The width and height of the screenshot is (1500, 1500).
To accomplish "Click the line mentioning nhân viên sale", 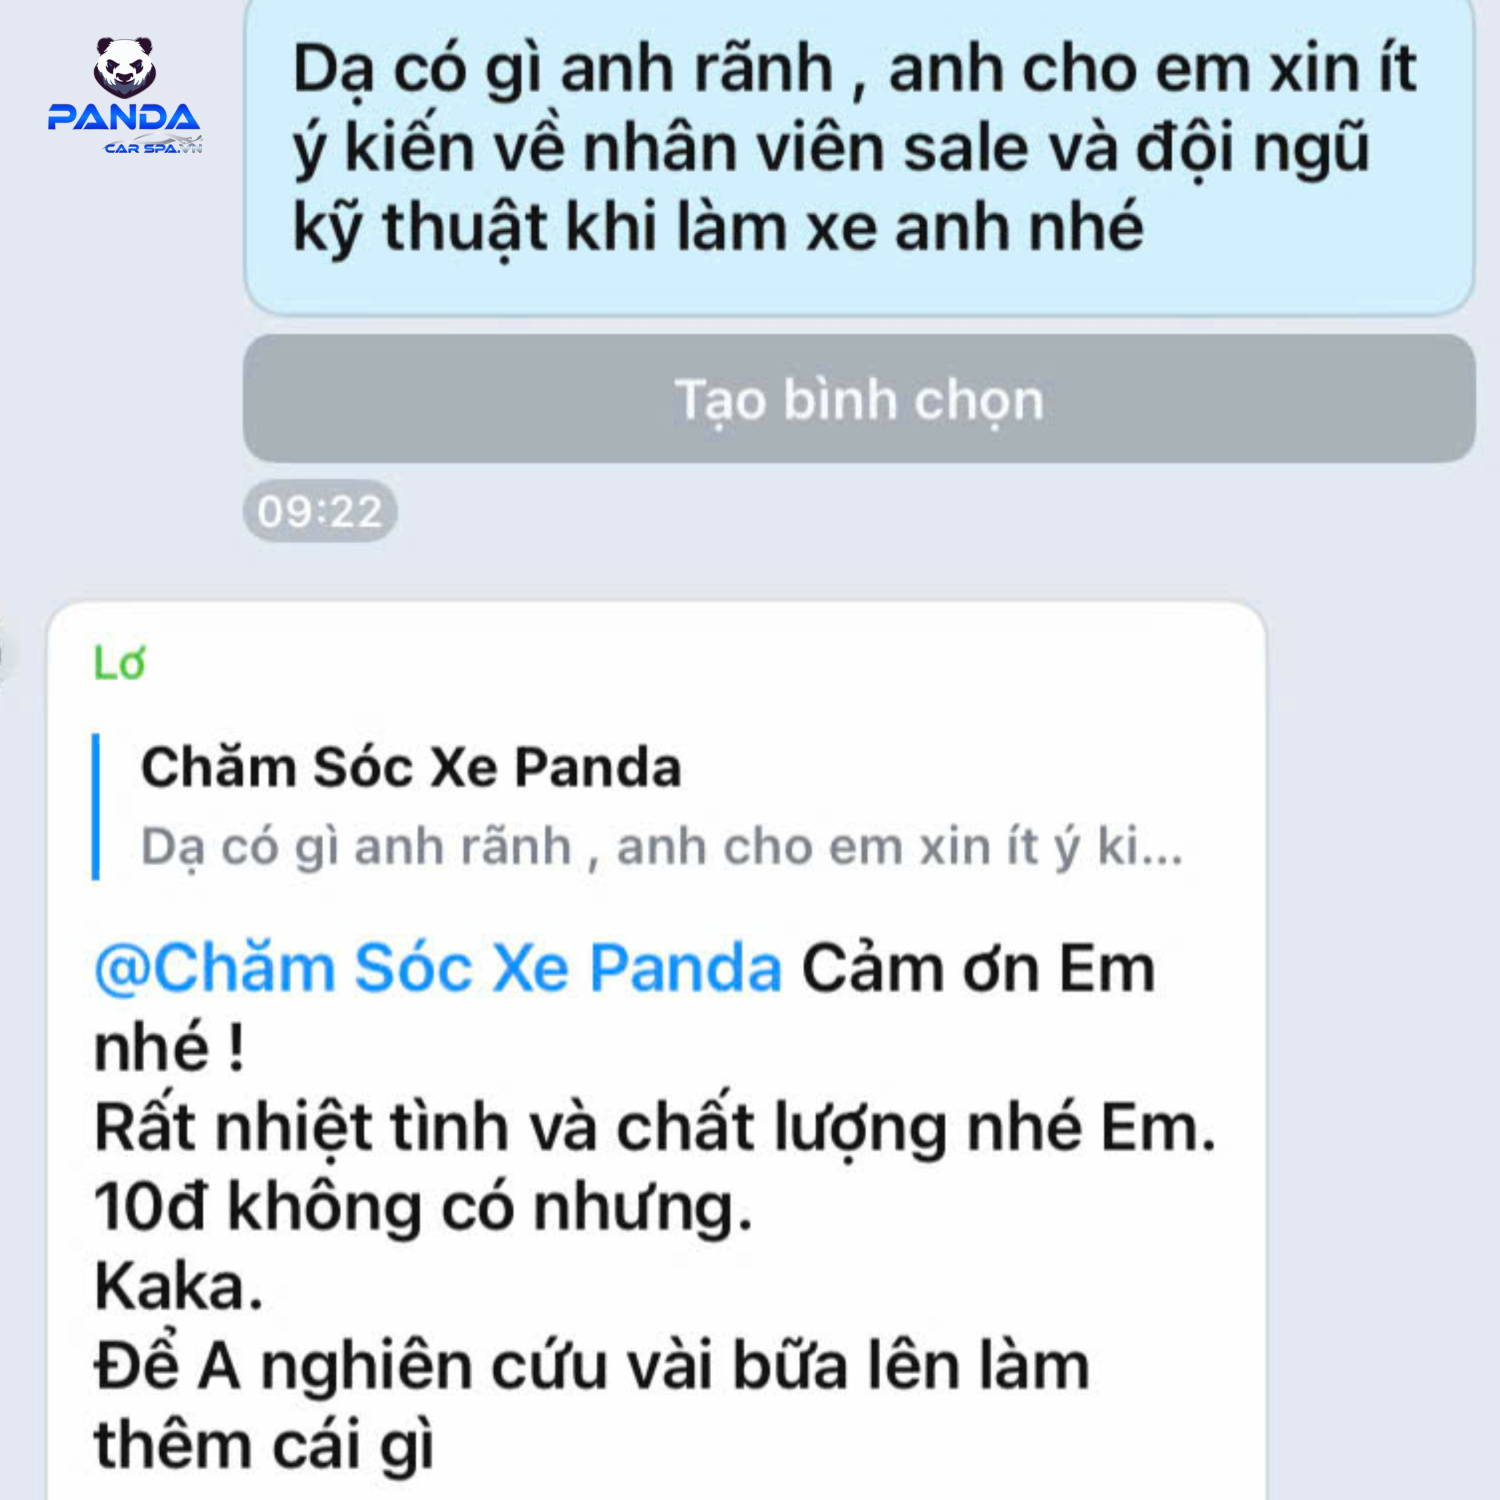I will [x=830, y=148].
